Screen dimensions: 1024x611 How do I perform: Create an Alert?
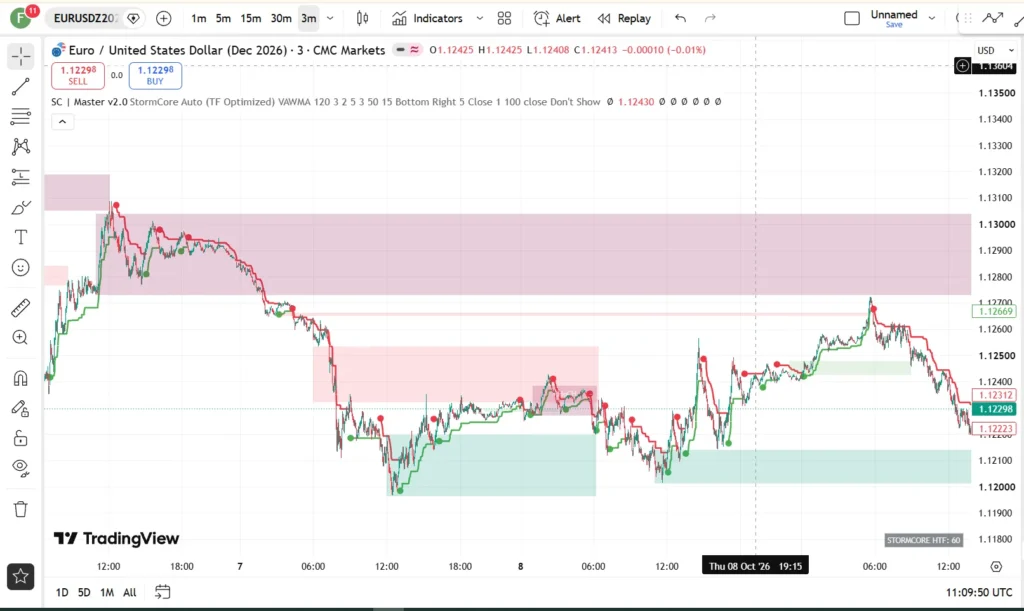click(557, 18)
